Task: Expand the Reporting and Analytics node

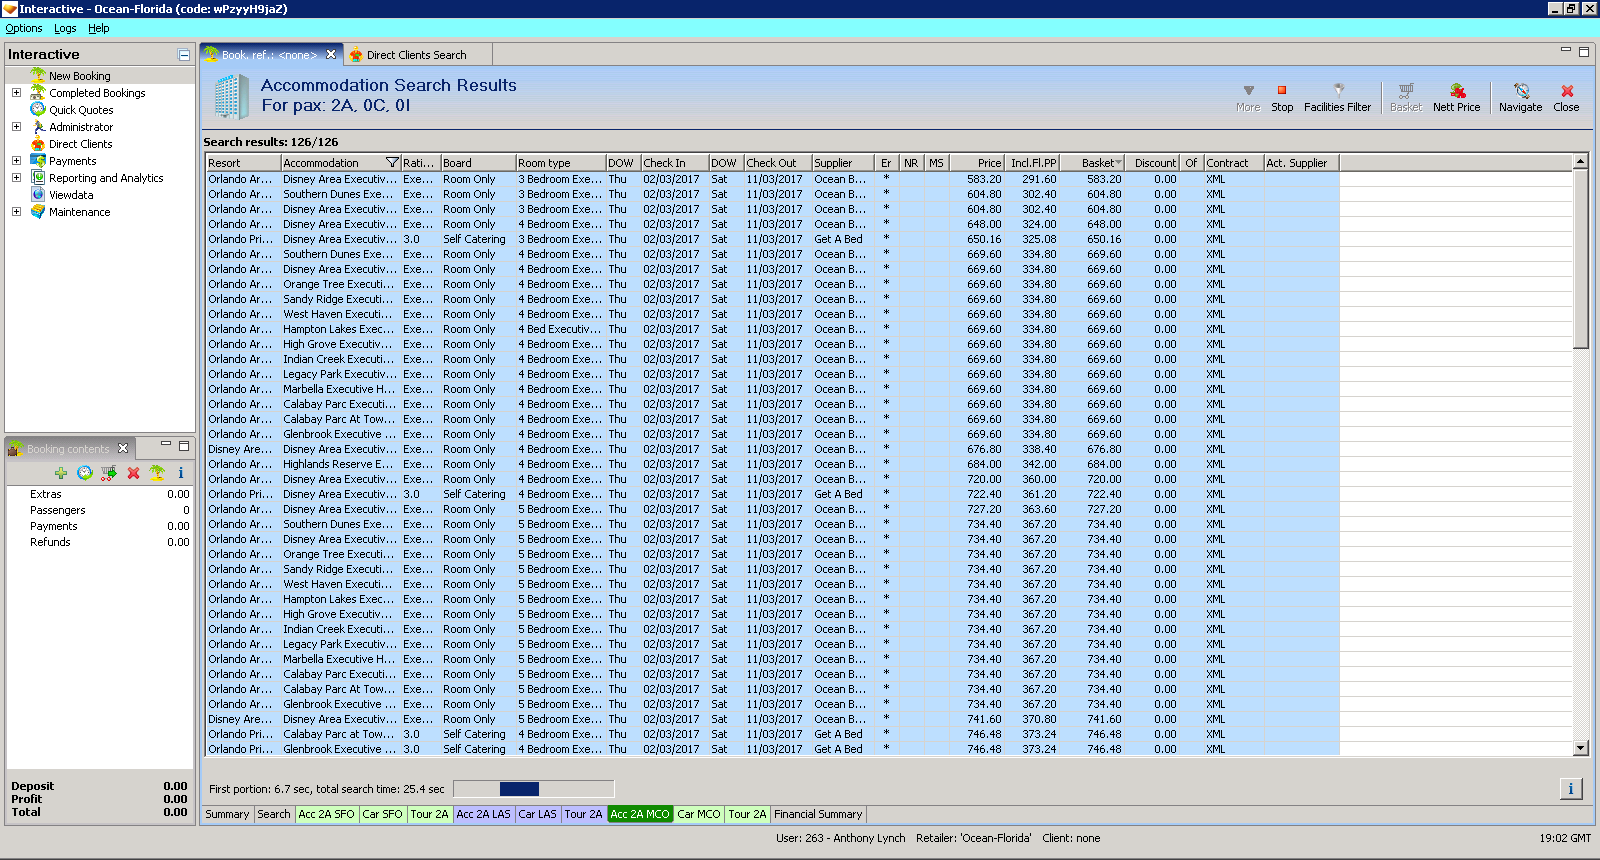Action: [x=16, y=178]
